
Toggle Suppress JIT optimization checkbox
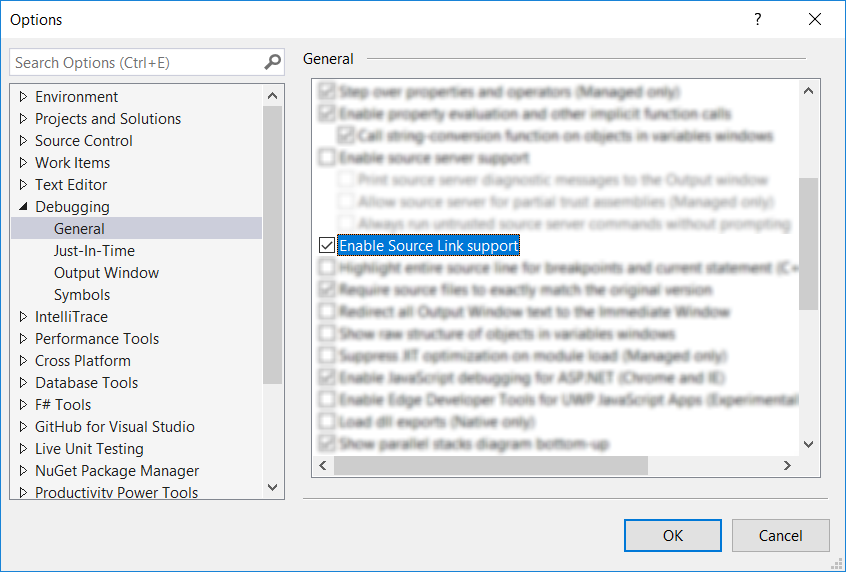tap(326, 356)
